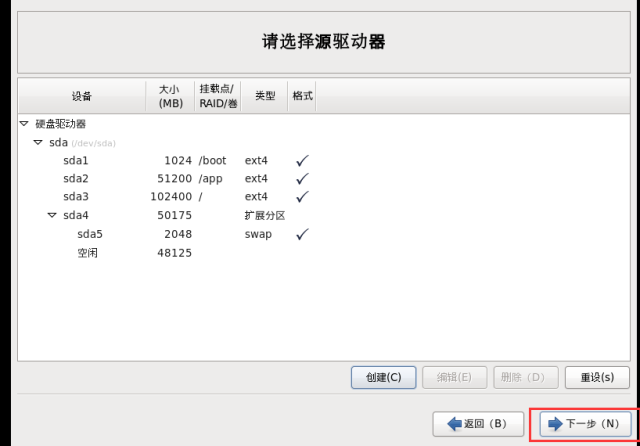Click the 重设(s) button
Screen dimensions: 640x446
[597, 377]
